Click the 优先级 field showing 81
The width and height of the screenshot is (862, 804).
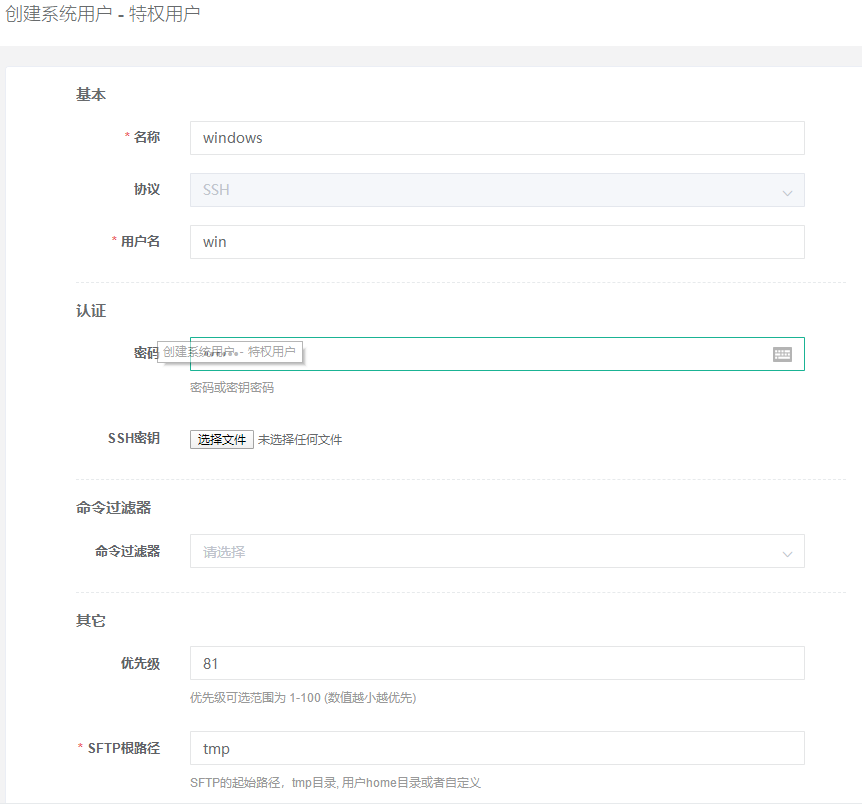[x=497, y=663]
